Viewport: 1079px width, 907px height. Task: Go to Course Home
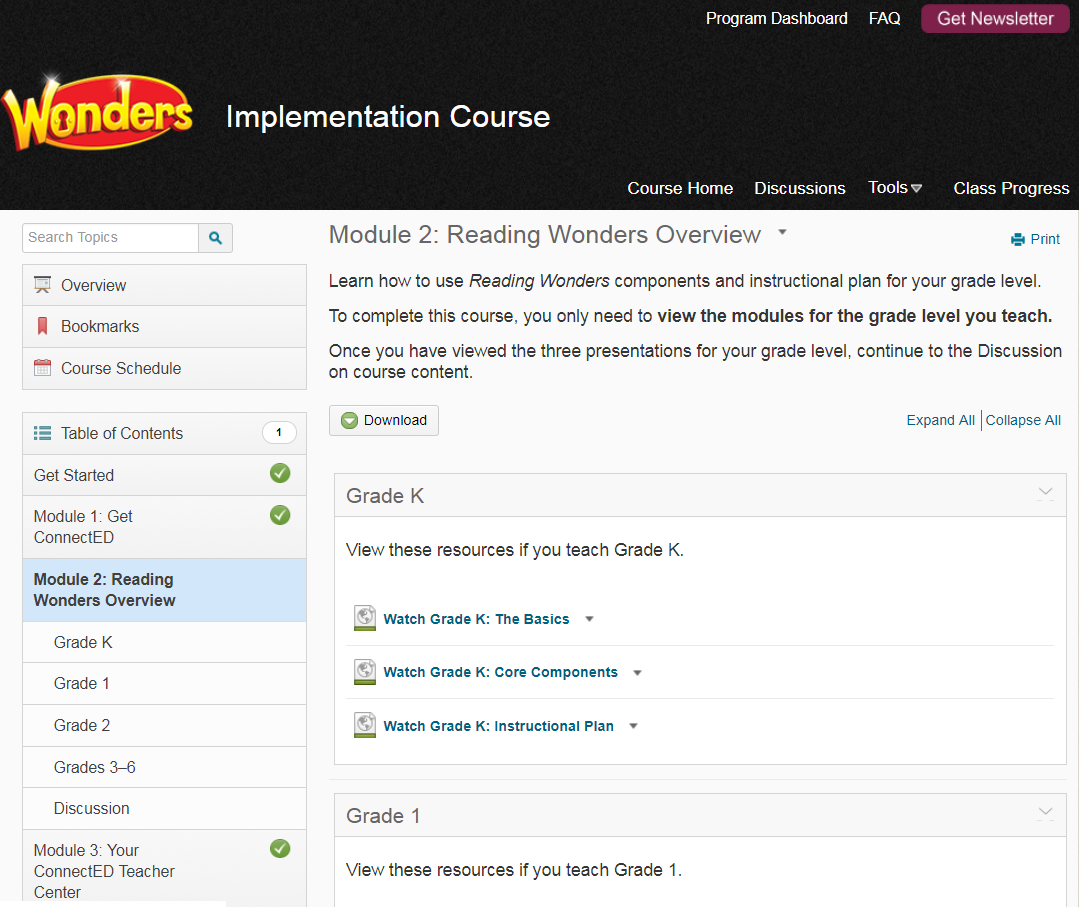(680, 188)
